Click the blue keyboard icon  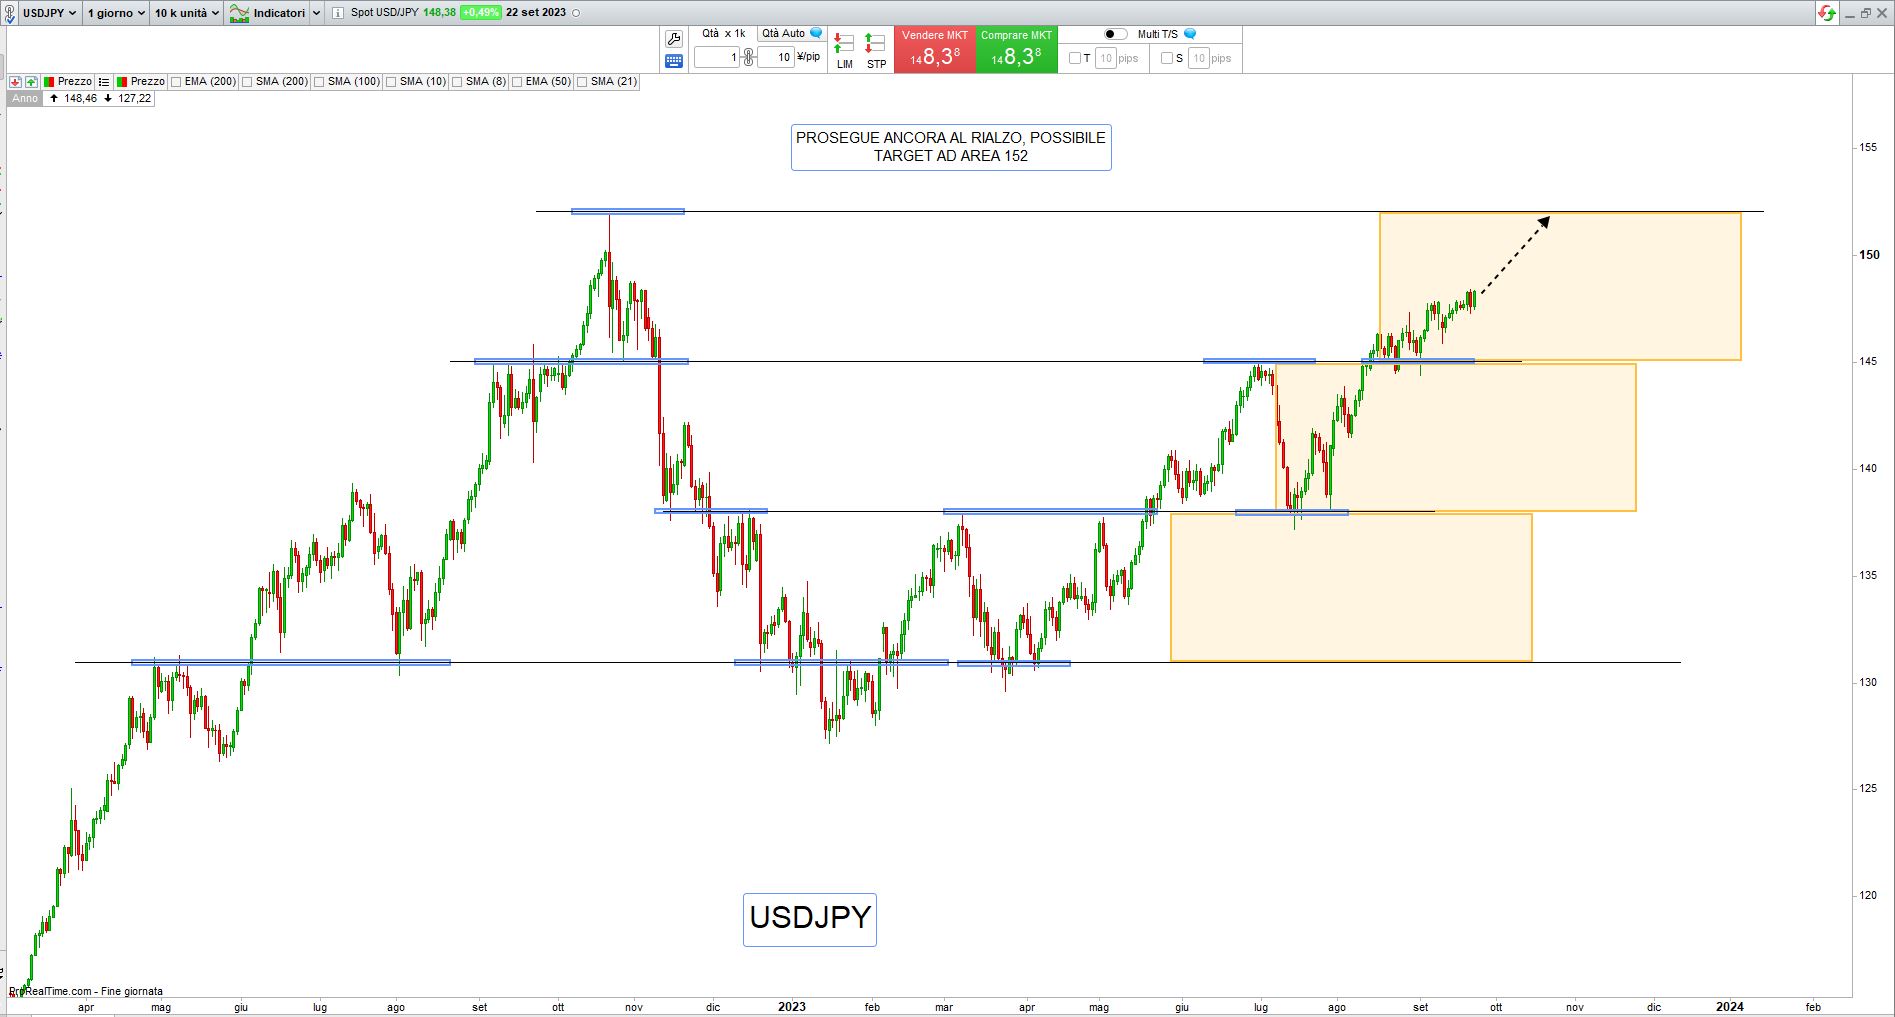coord(674,61)
